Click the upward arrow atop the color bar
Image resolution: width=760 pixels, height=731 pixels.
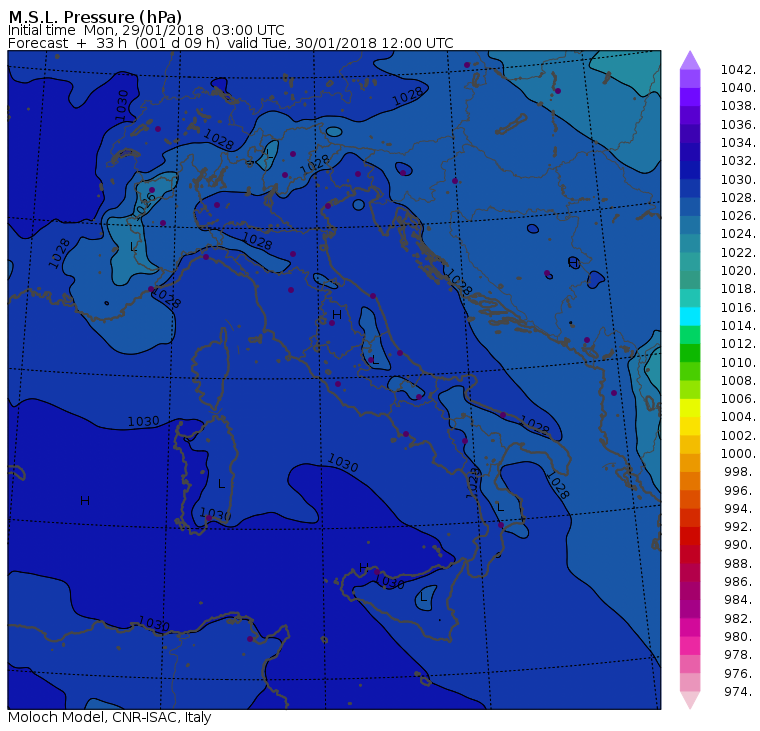[x=690, y=60]
